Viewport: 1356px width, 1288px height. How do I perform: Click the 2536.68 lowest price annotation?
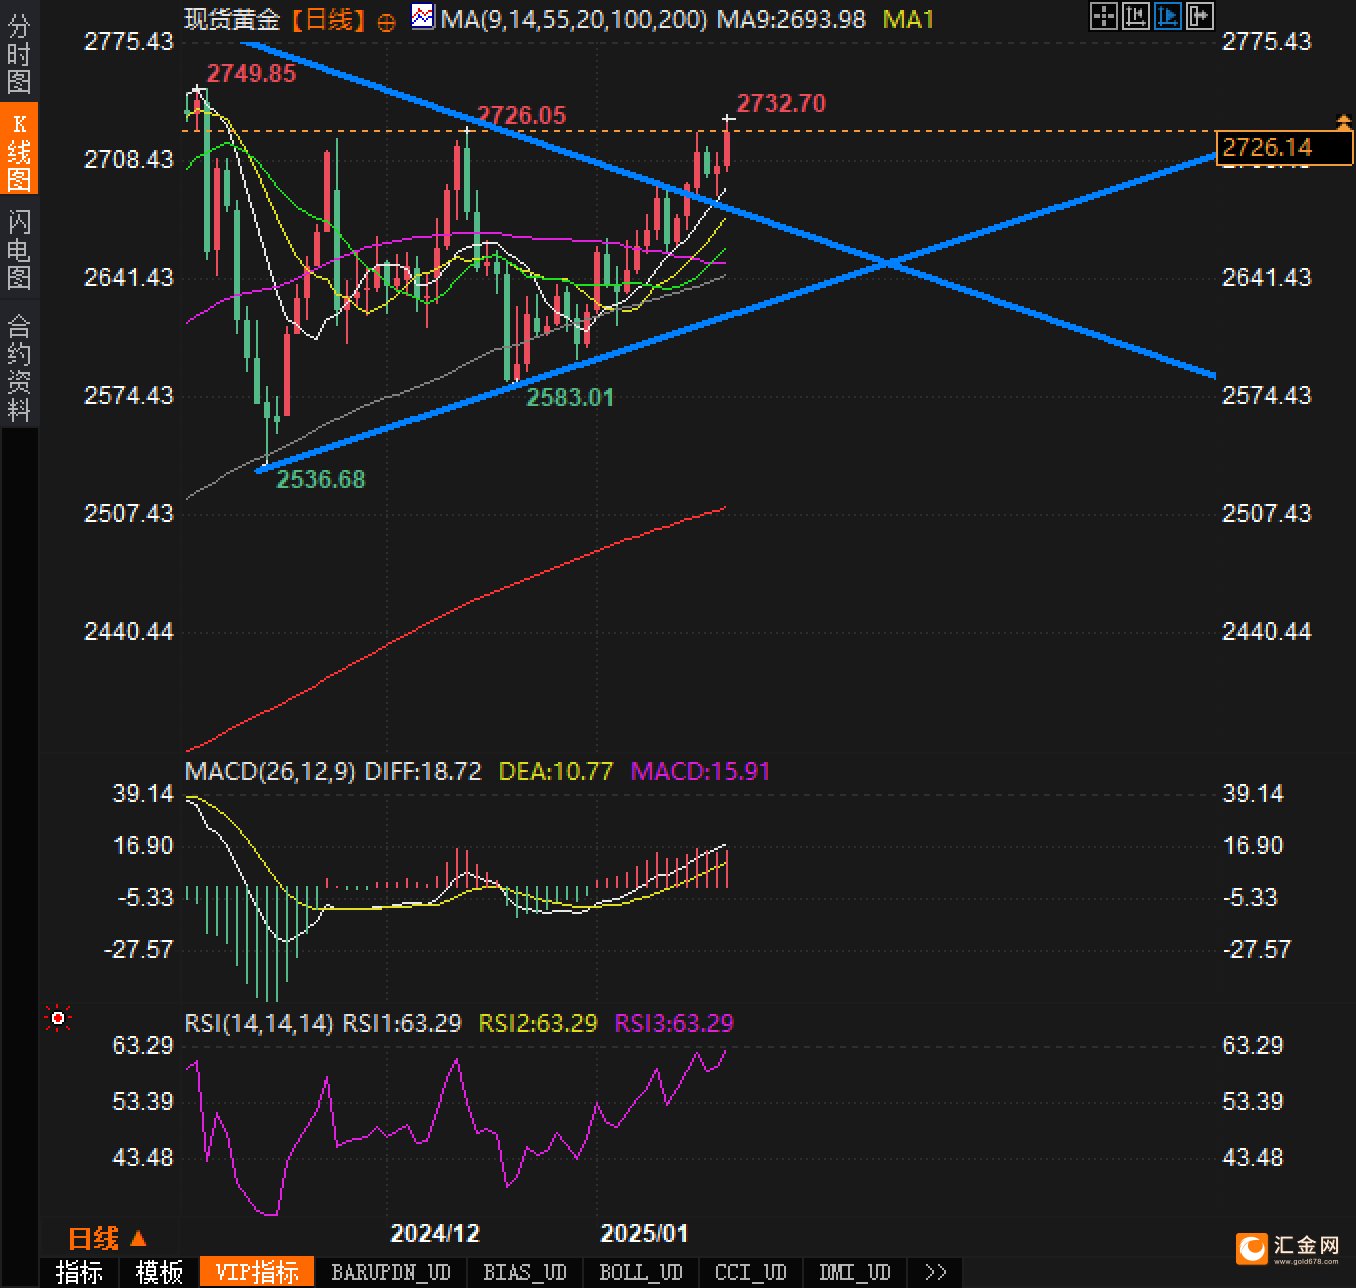click(x=320, y=479)
